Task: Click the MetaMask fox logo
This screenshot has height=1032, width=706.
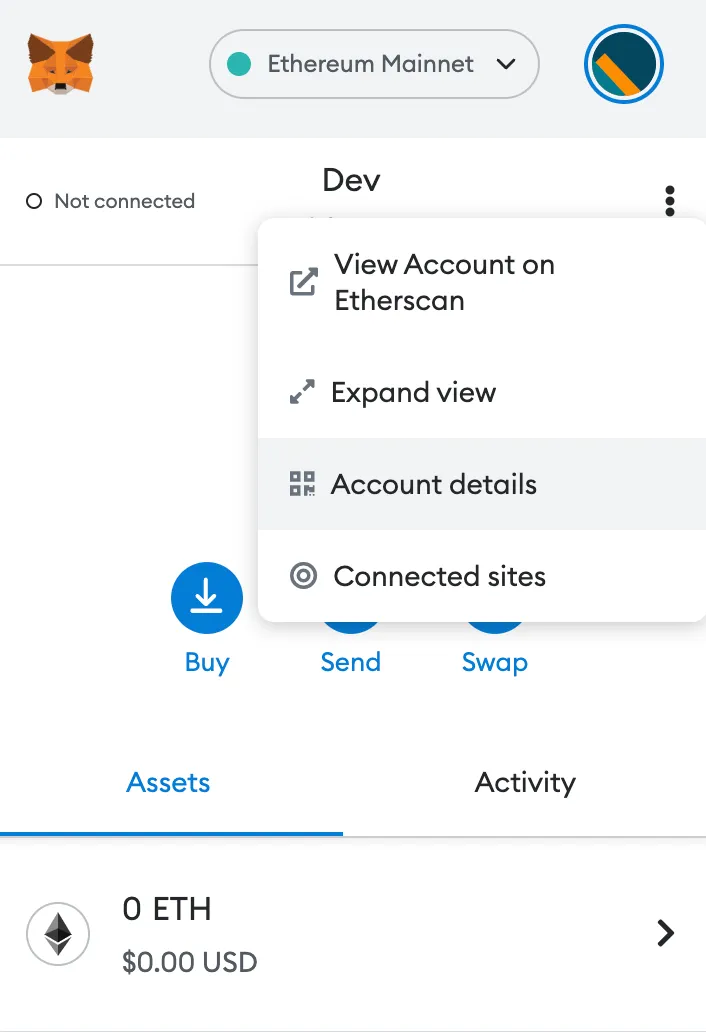Action: coord(61,64)
